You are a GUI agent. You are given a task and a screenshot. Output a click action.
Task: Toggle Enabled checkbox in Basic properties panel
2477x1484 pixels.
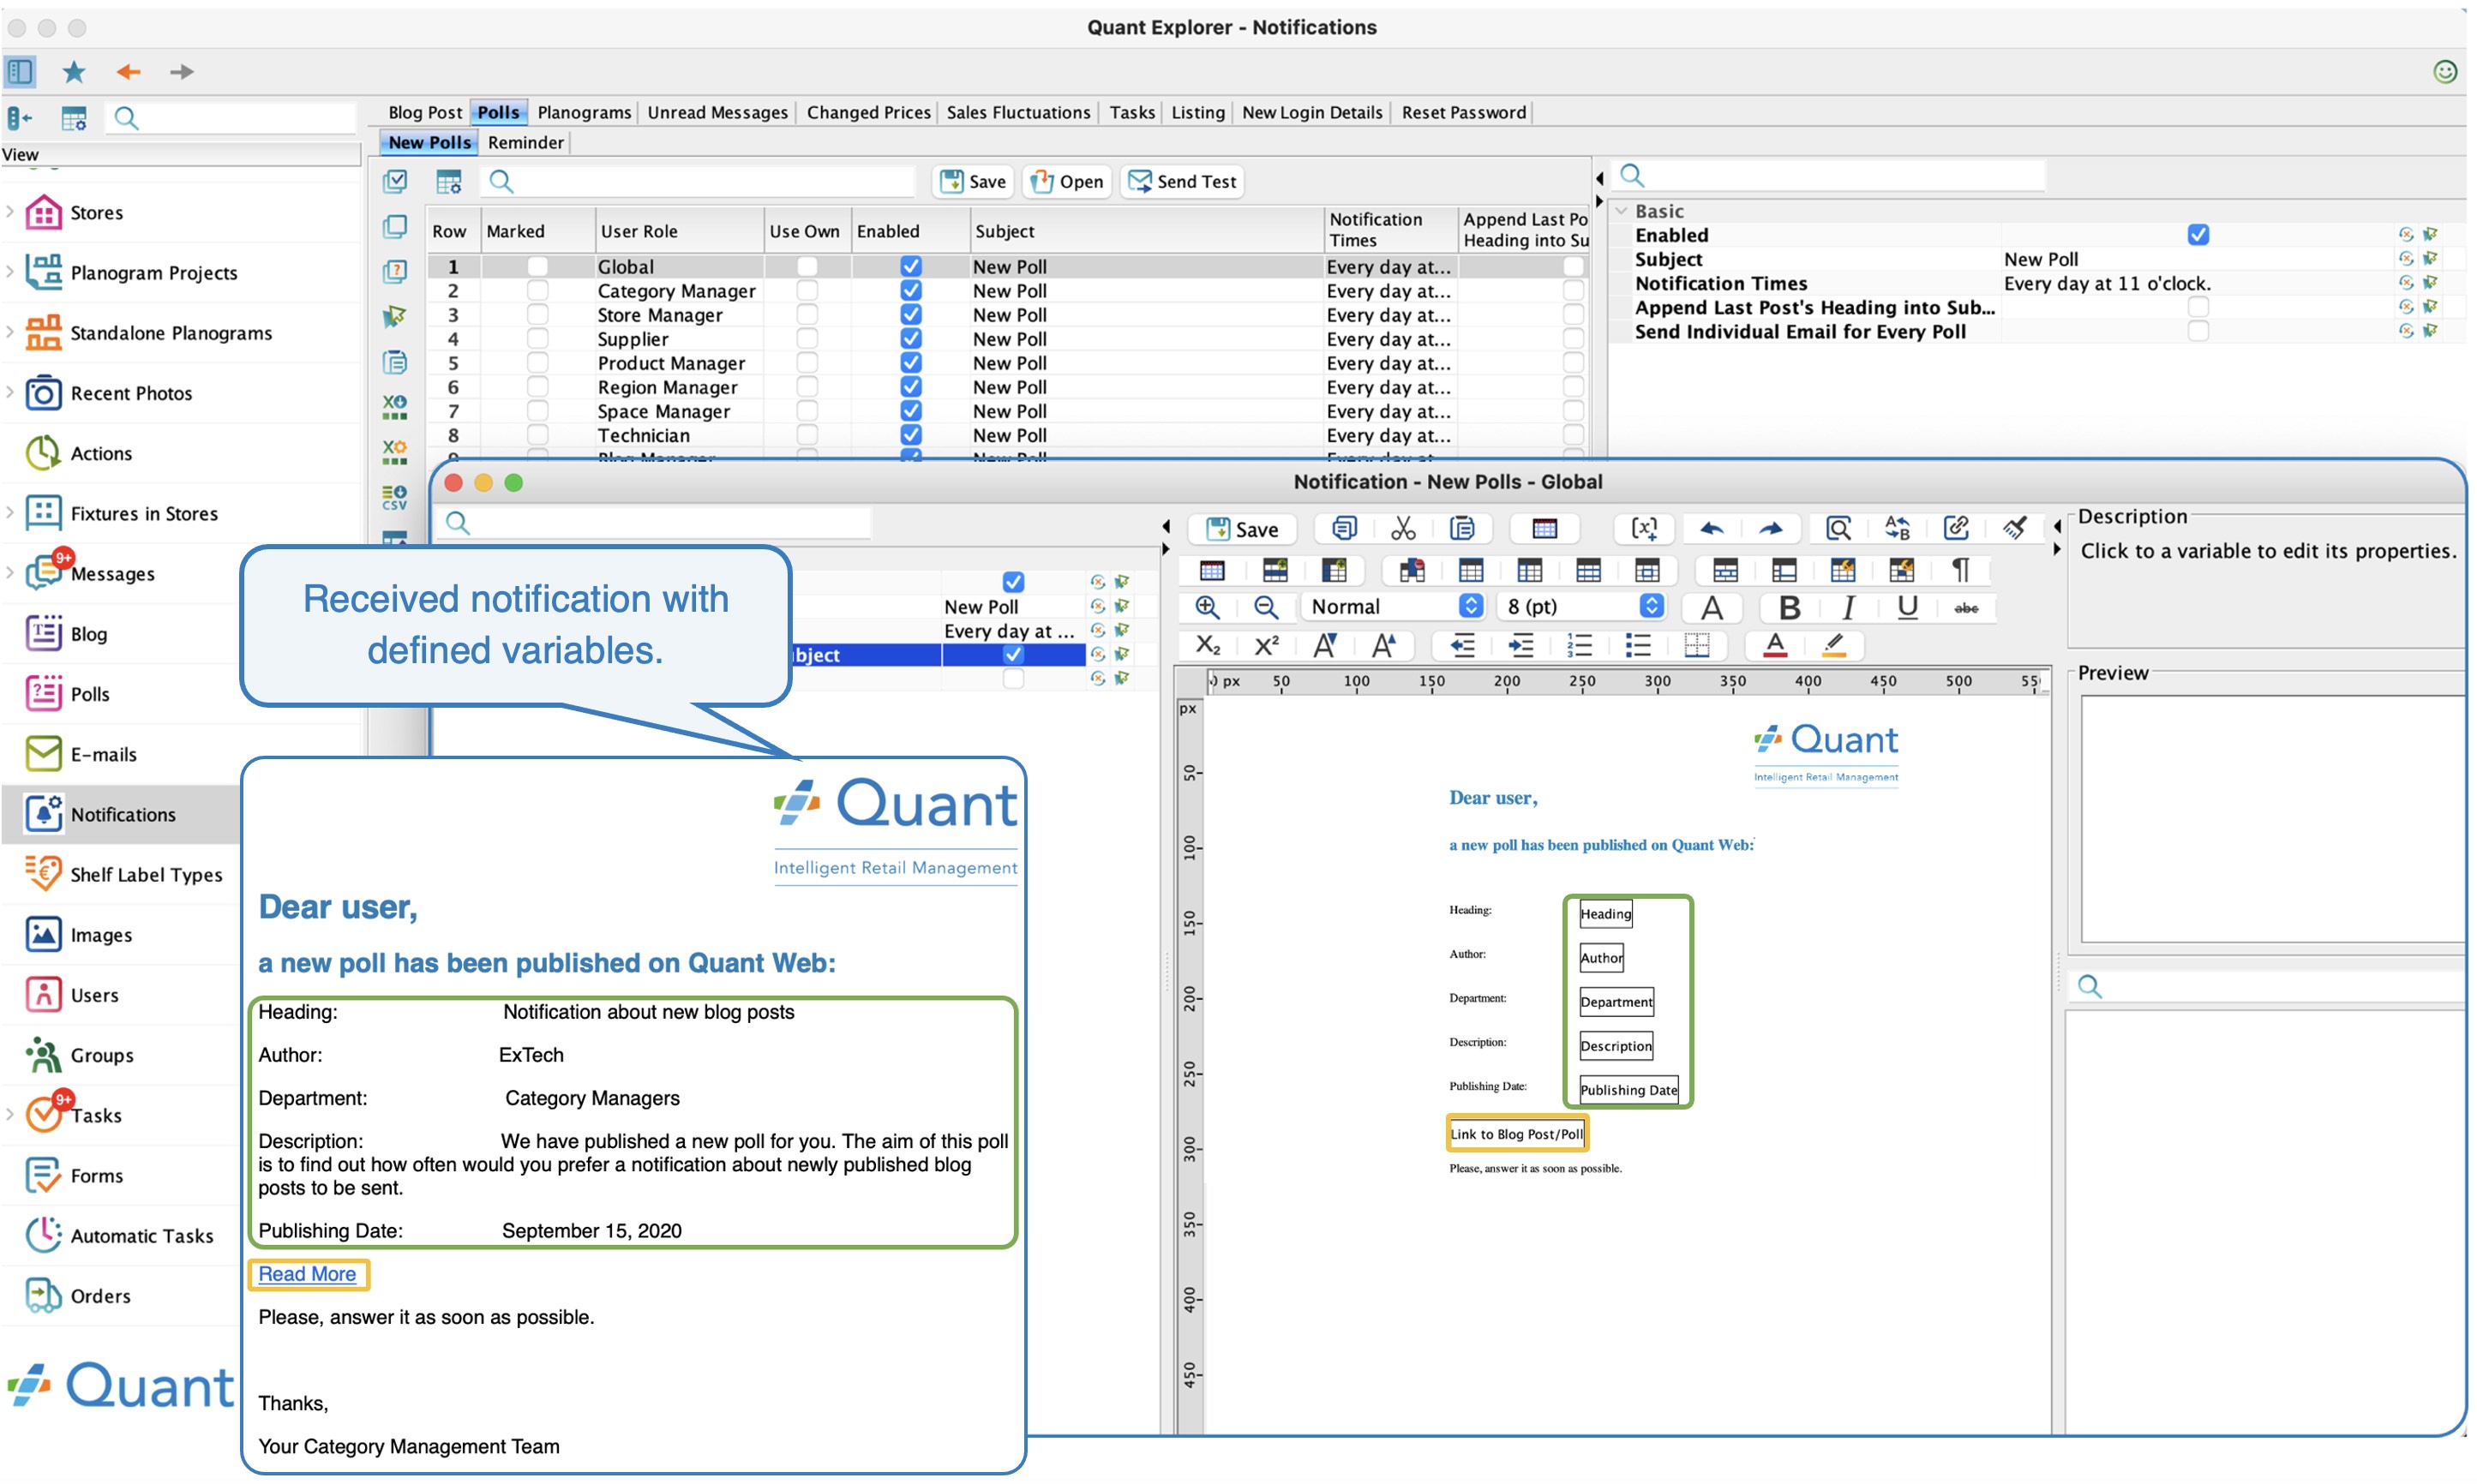[x=2198, y=235]
